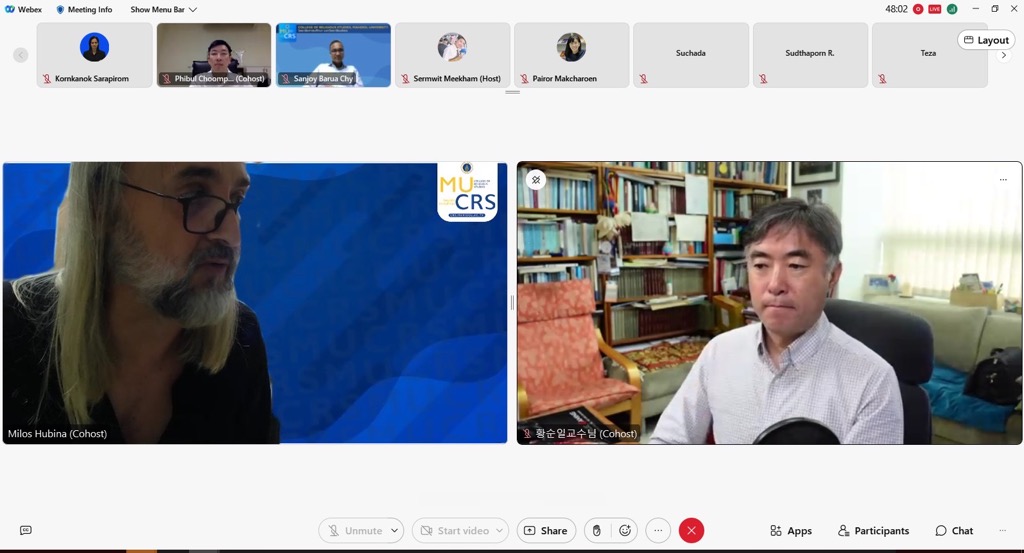Expand the Show Menu Bar dropdown
The height and width of the screenshot is (553, 1024).
[163, 9]
